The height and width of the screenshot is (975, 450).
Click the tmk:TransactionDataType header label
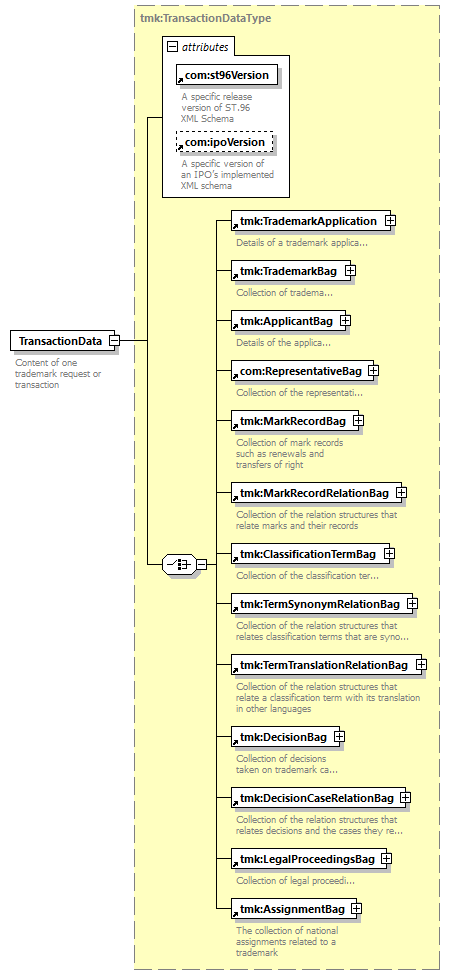(206, 19)
